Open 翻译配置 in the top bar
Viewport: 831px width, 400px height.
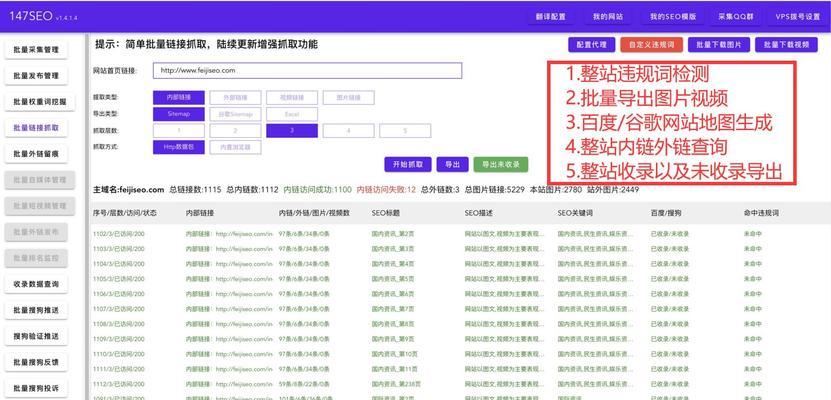tap(551, 17)
